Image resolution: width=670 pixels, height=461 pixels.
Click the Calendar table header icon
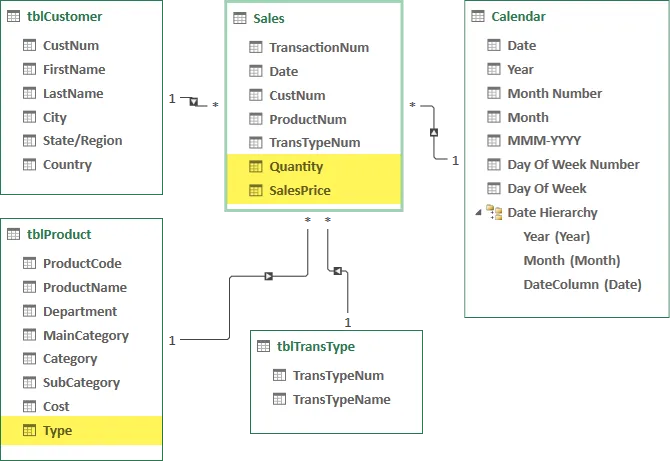478,17
